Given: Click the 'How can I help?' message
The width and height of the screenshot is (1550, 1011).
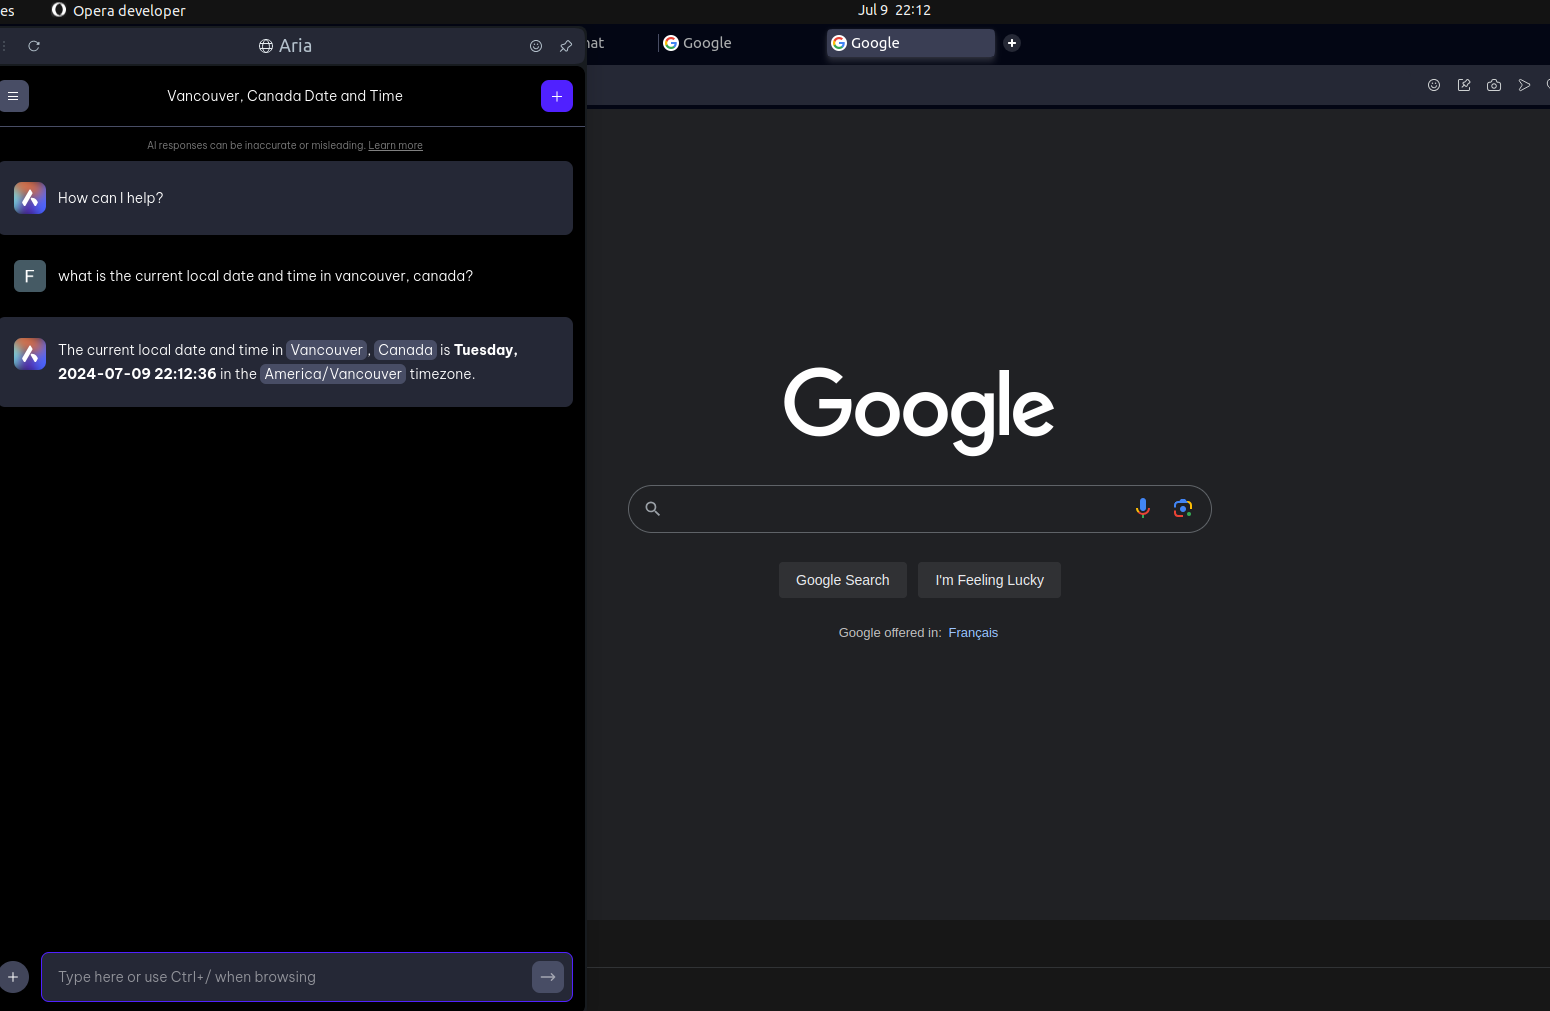Looking at the screenshot, I should (x=110, y=198).
